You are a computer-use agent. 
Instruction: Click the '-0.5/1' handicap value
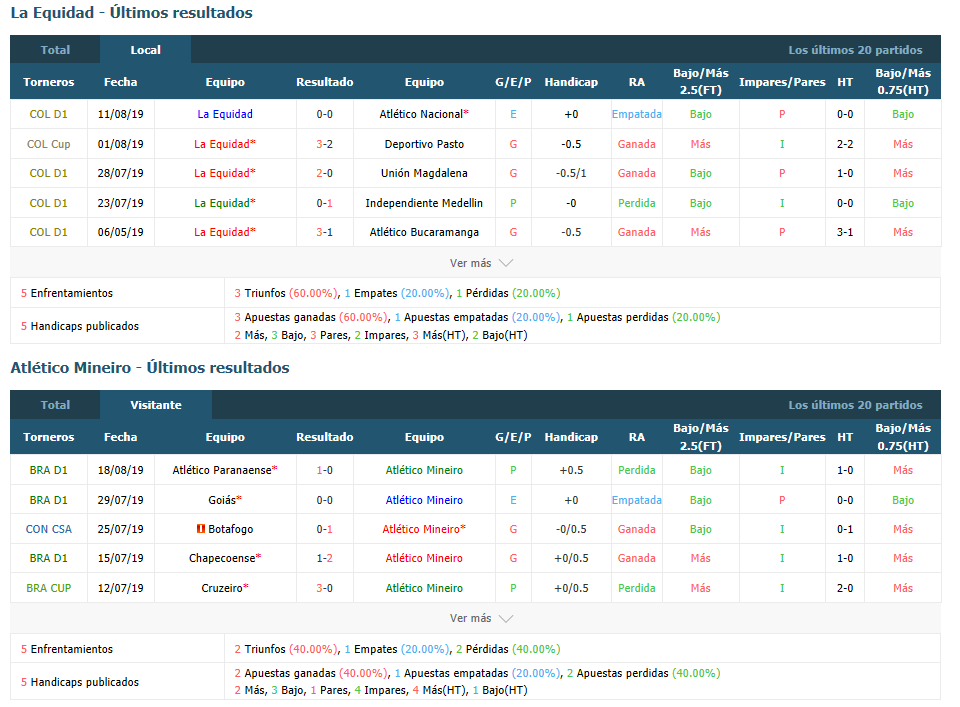[571, 173]
